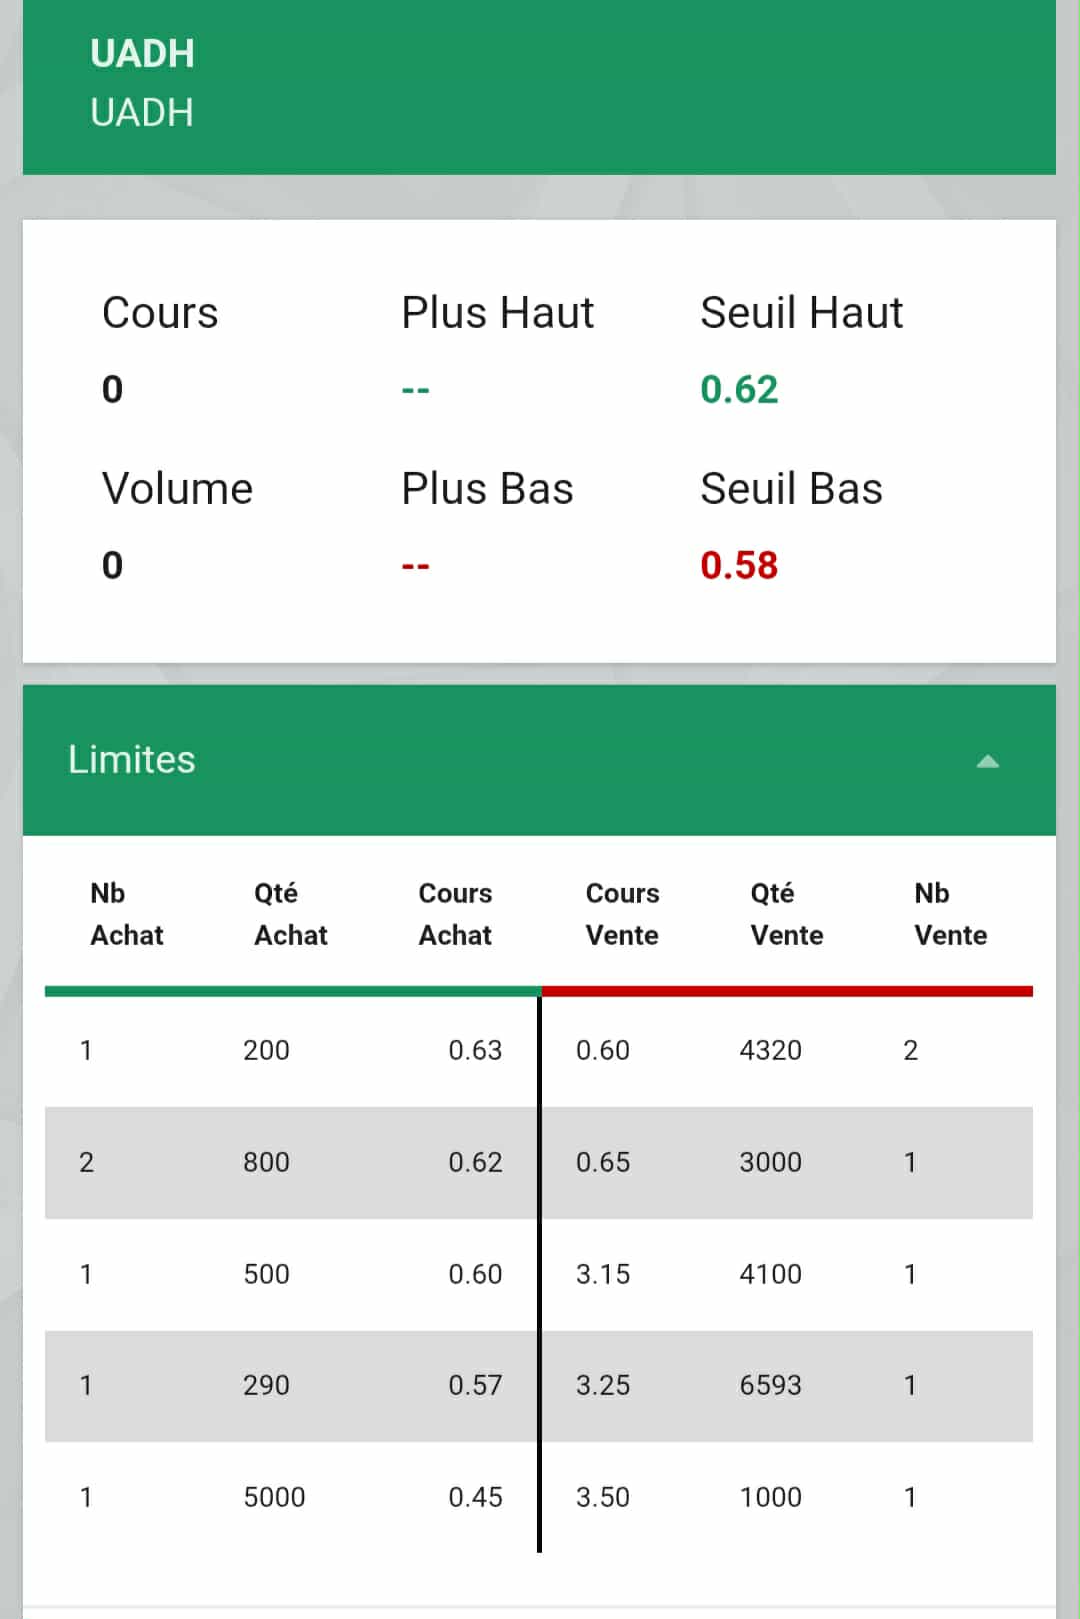This screenshot has width=1080, height=1619.
Task: Select the 3.15 sell price
Action: (x=603, y=1274)
